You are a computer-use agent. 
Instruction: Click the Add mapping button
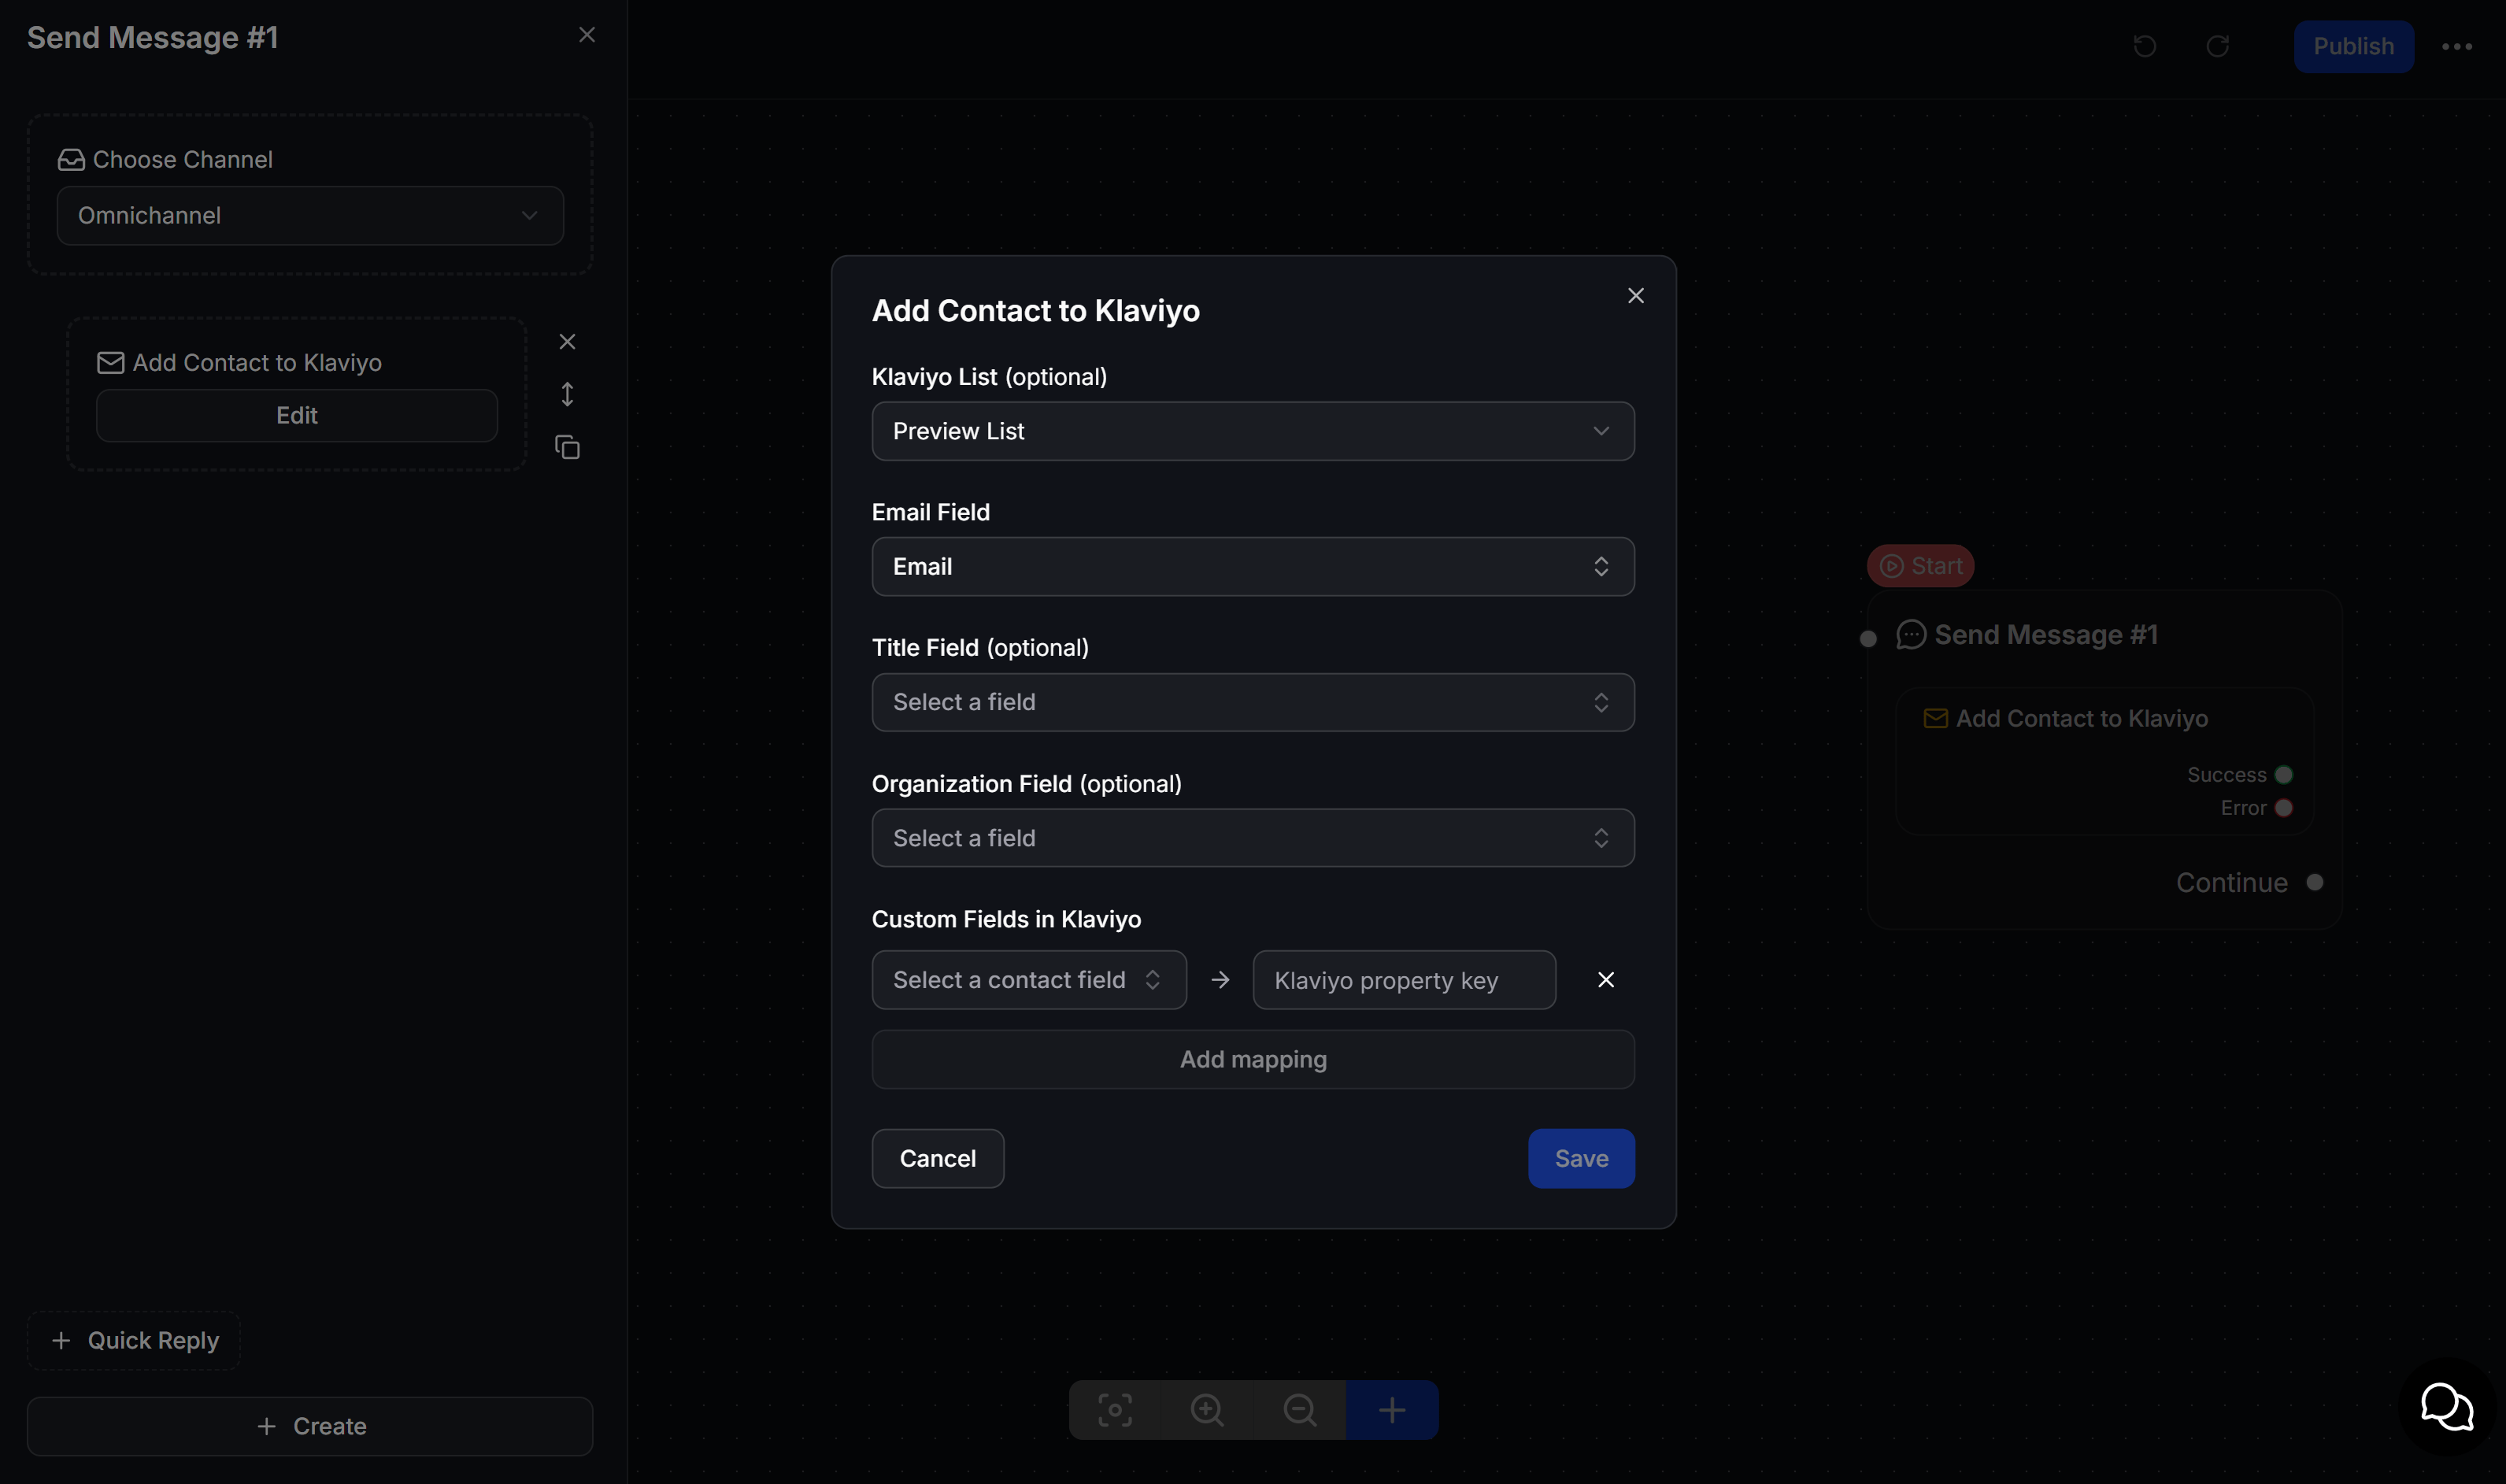(x=1253, y=1059)
